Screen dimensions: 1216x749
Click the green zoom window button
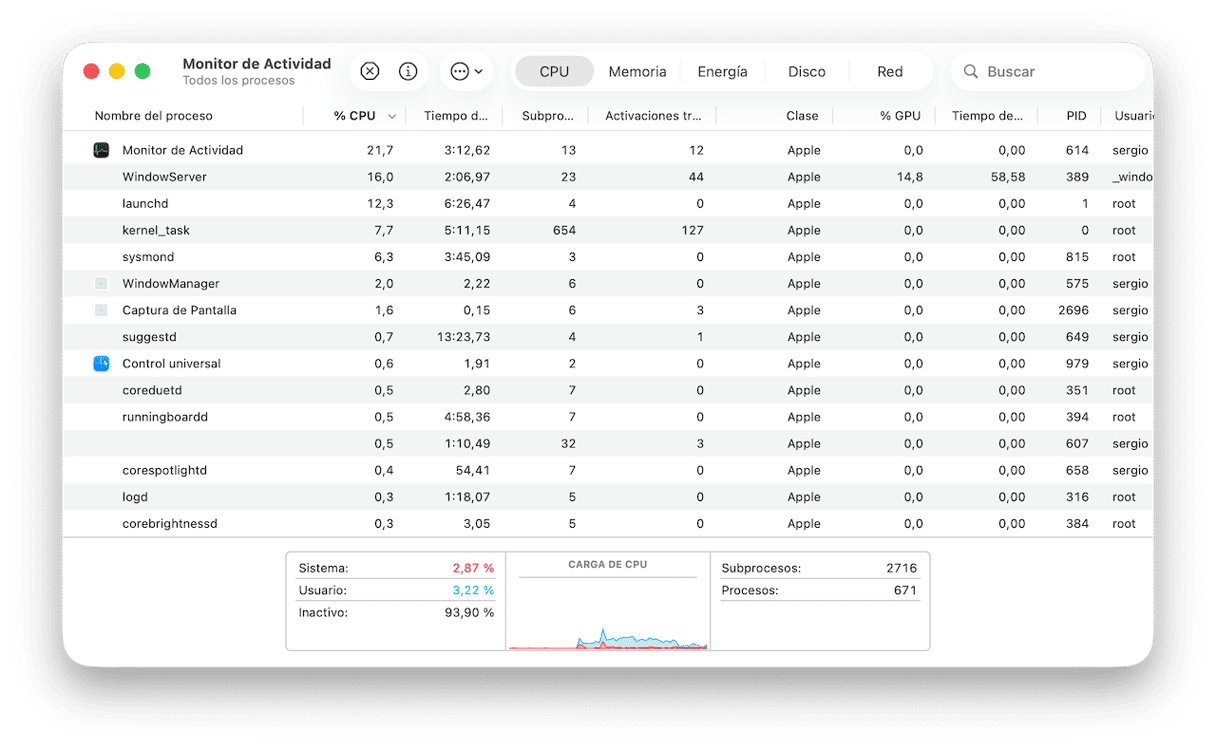coord(142,71)
